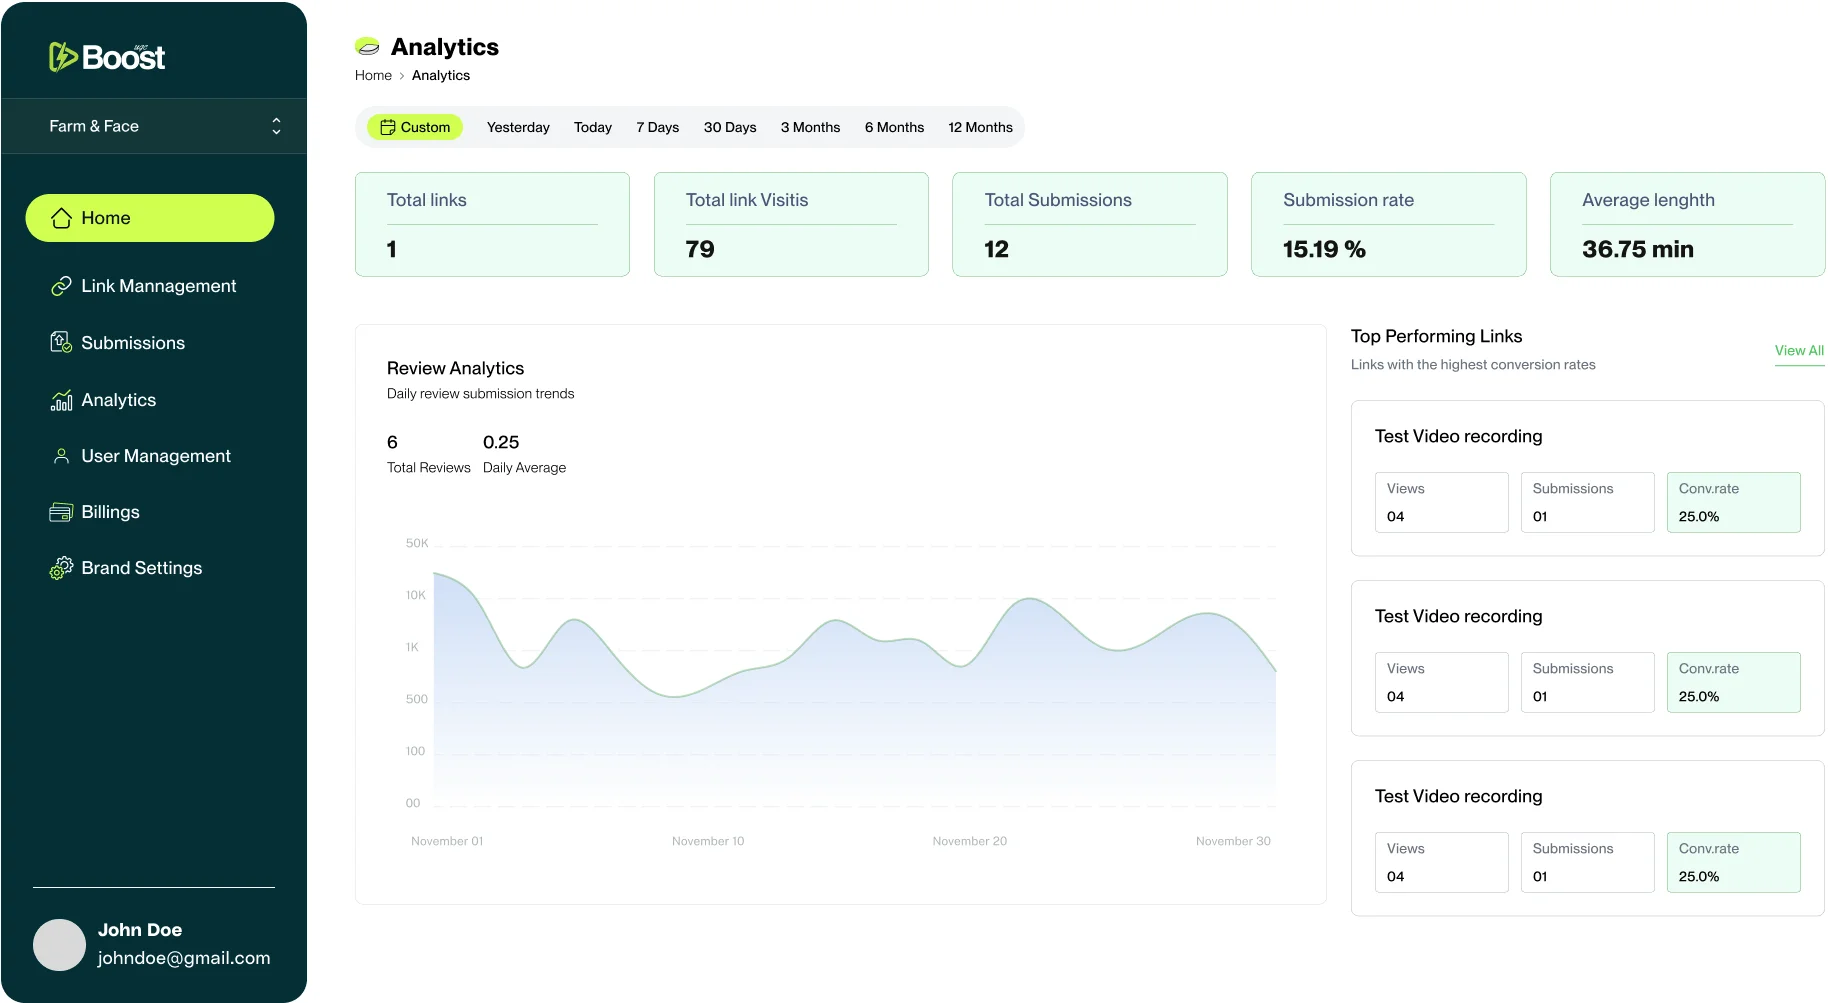Click View All top performing links
This screenshot has height=1003, width=1828.
coord(1798,351)
